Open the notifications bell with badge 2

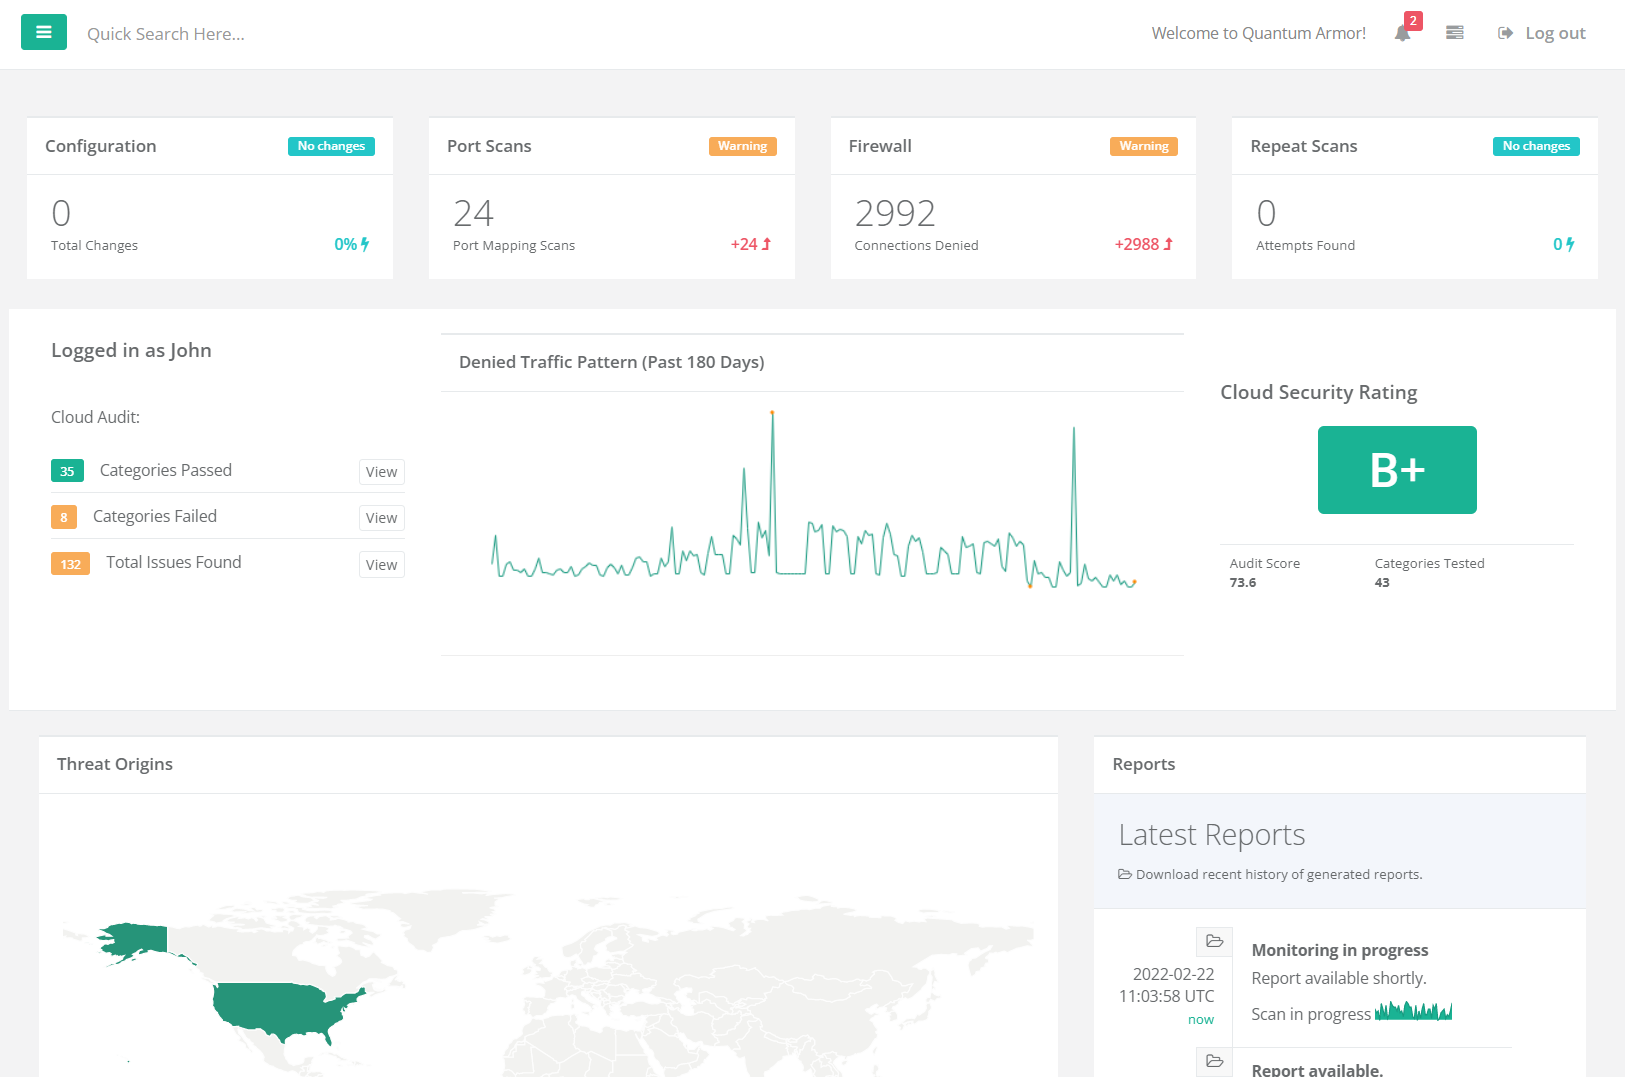point(1403,33)
